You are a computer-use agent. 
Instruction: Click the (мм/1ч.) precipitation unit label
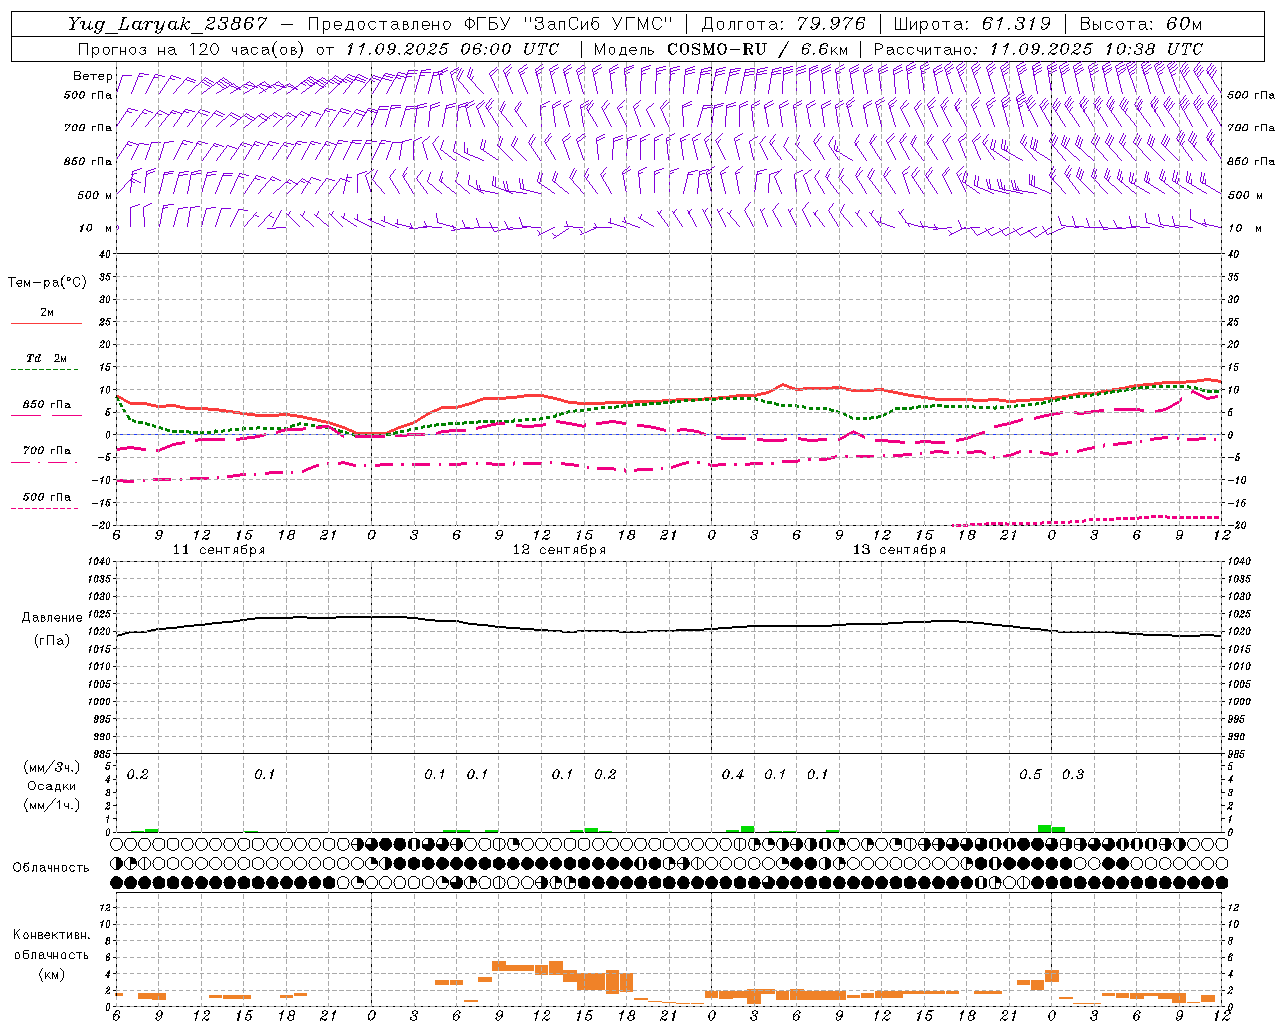pyautogui.click(x=52, y=805)
